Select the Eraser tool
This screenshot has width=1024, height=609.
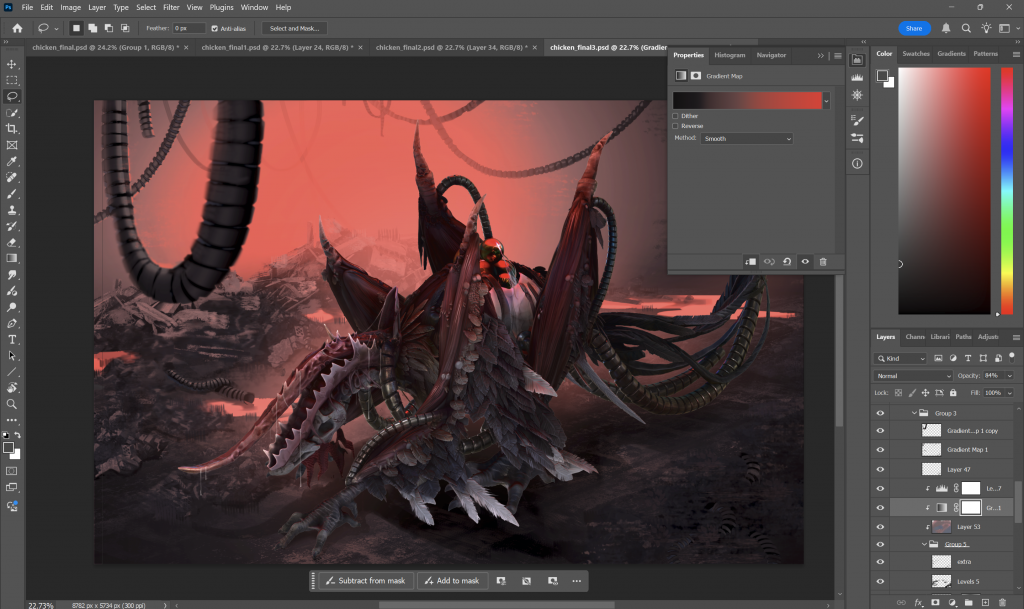click(x=12, y=242)
